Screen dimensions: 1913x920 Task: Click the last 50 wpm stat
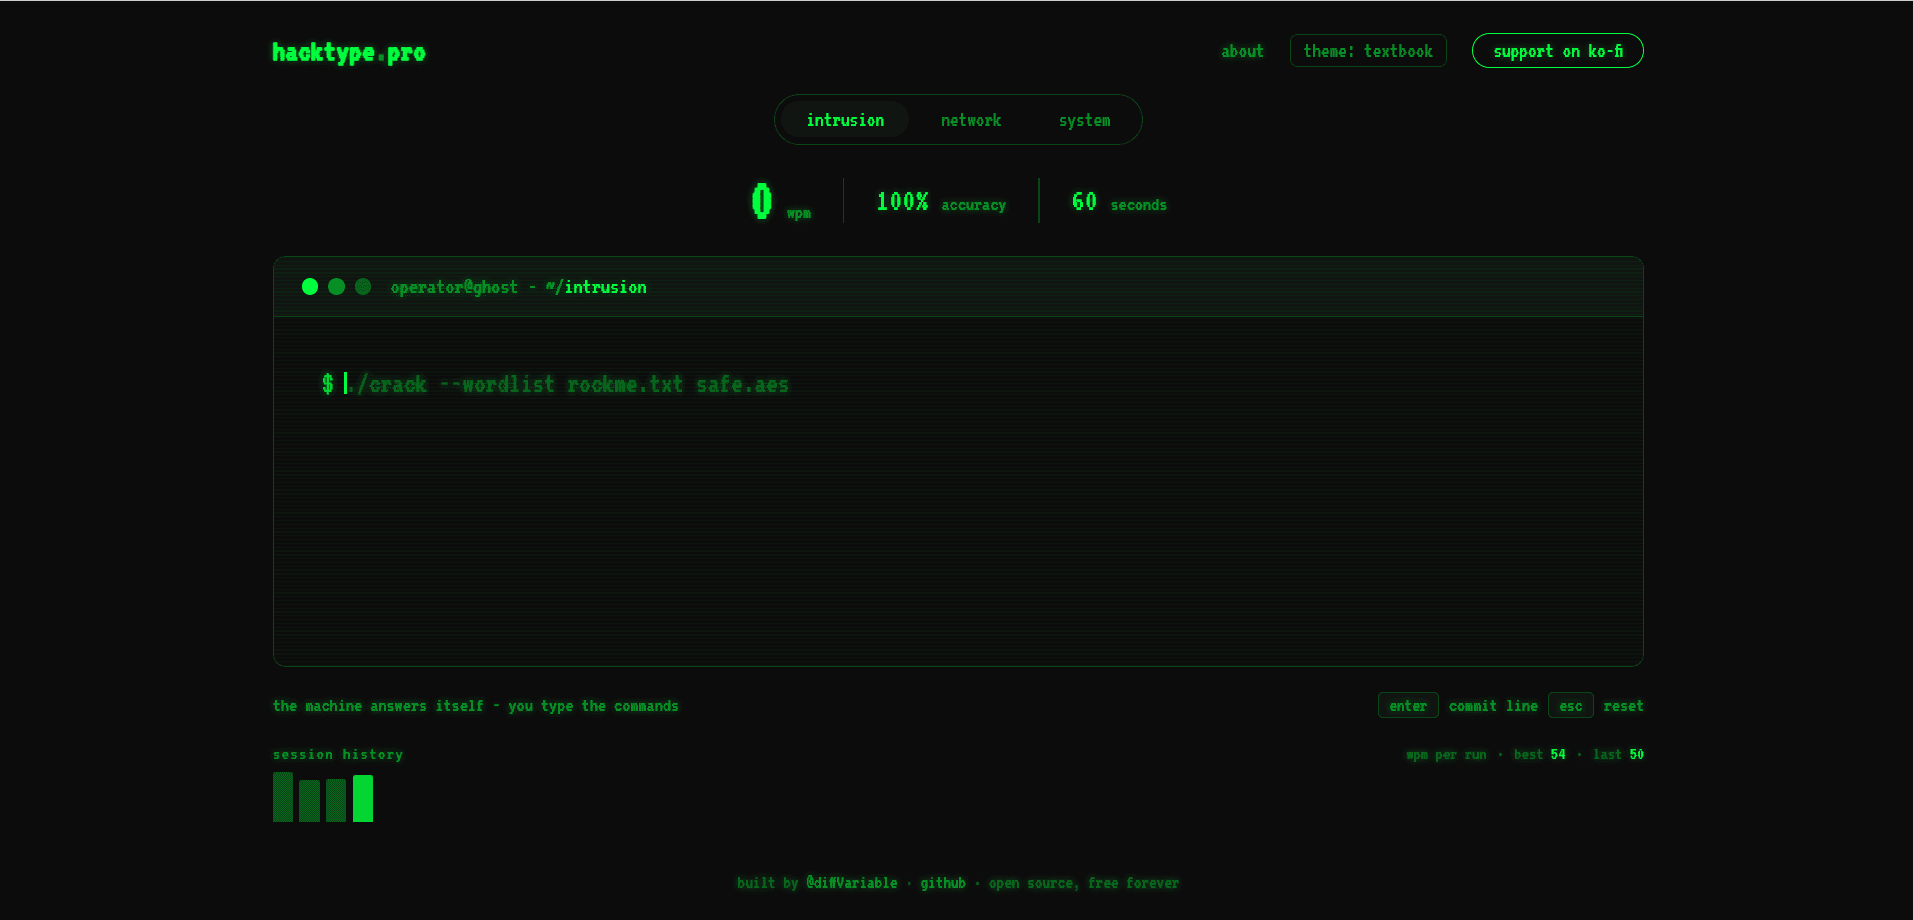(1618, 755)
